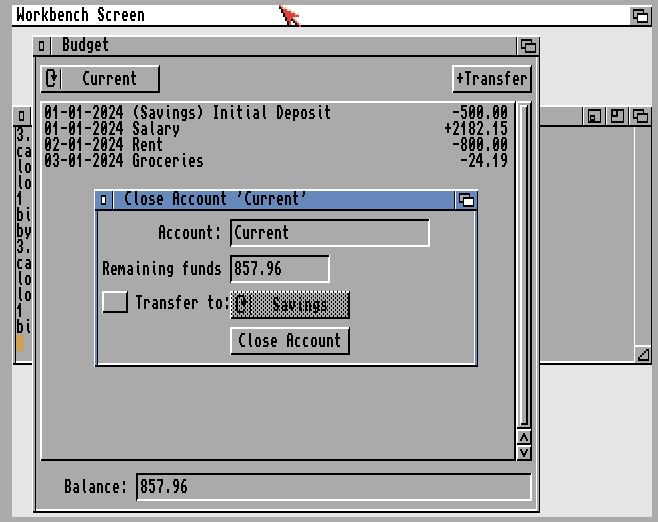The width and height of the screenshot is (658, 522).
Task: Click the transaction list scrollbar track
Action: point(524,265)
